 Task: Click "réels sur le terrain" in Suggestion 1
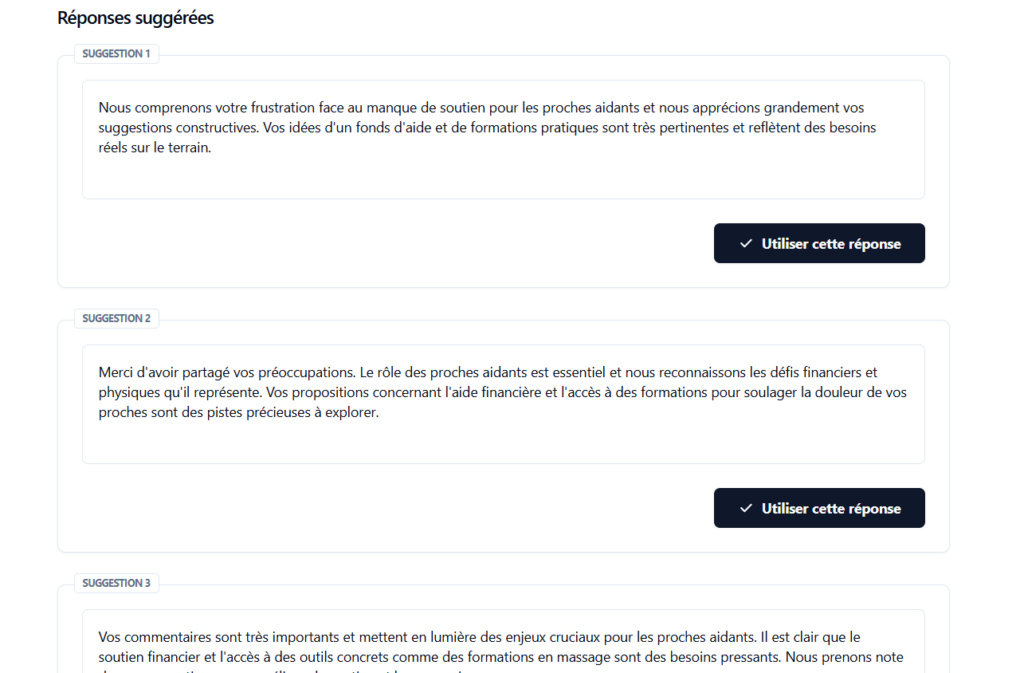pos(155,148)
